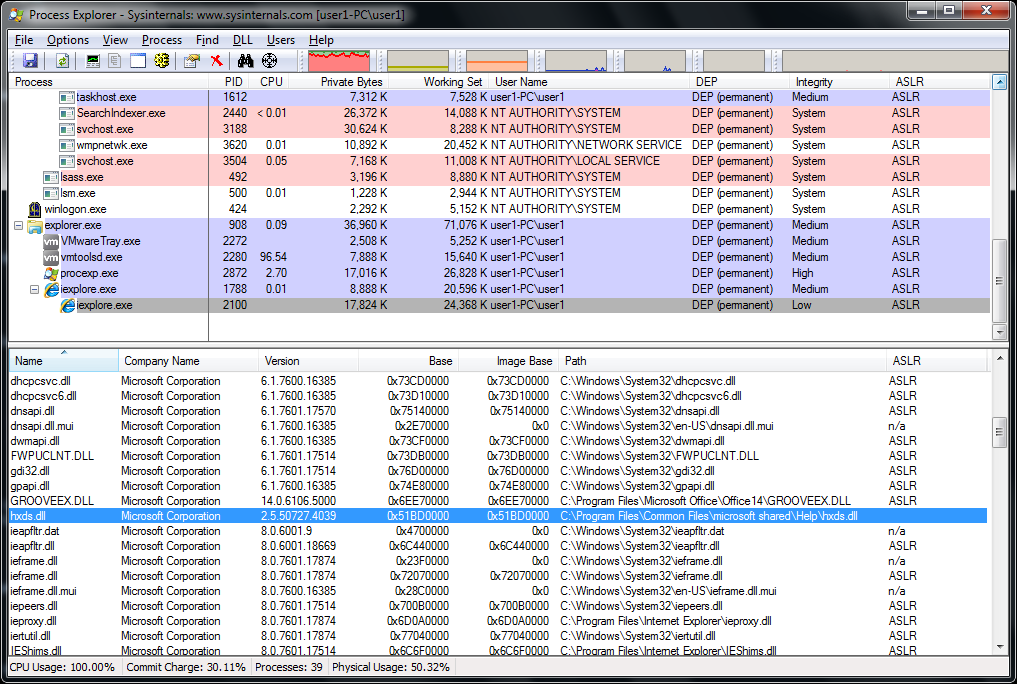
Task: Collapse the iexplore.exe 1788 subtree
Action: coord(34,290)
